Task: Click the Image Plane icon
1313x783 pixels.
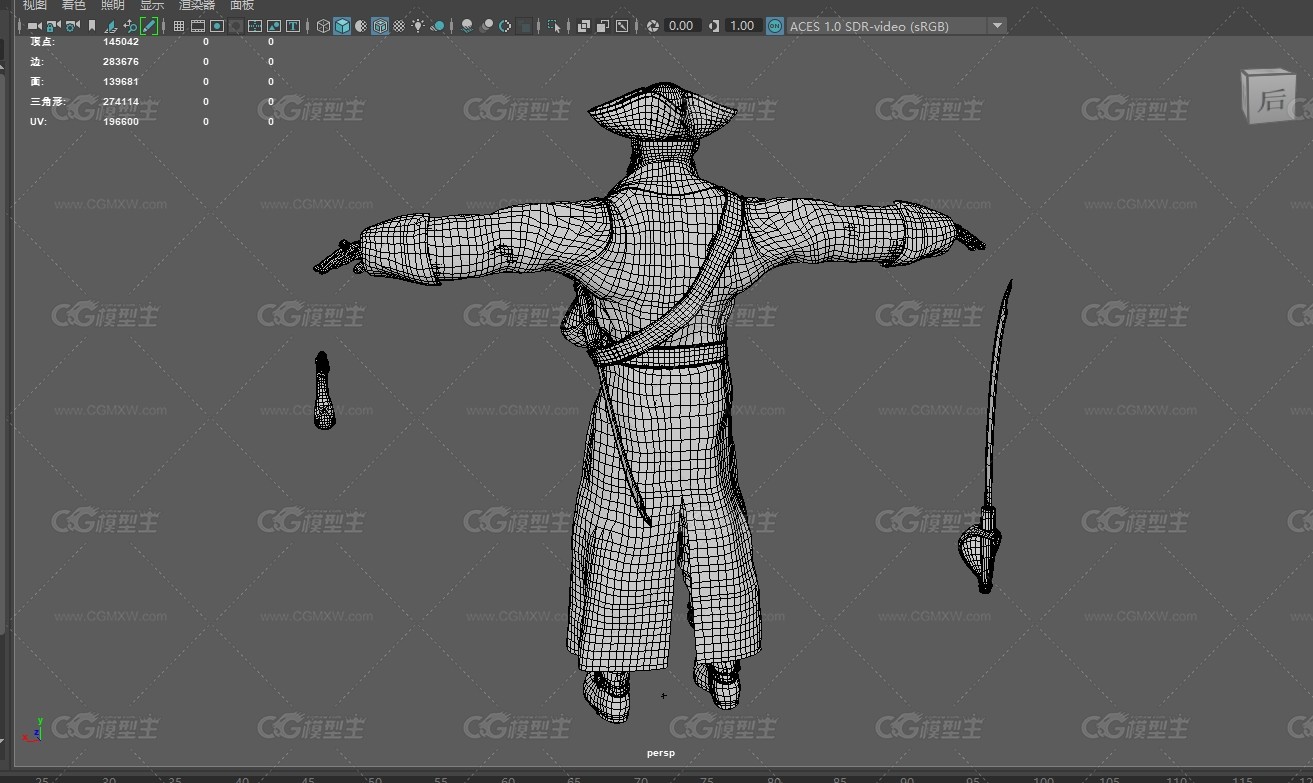Action: click(x=111, y=26)
